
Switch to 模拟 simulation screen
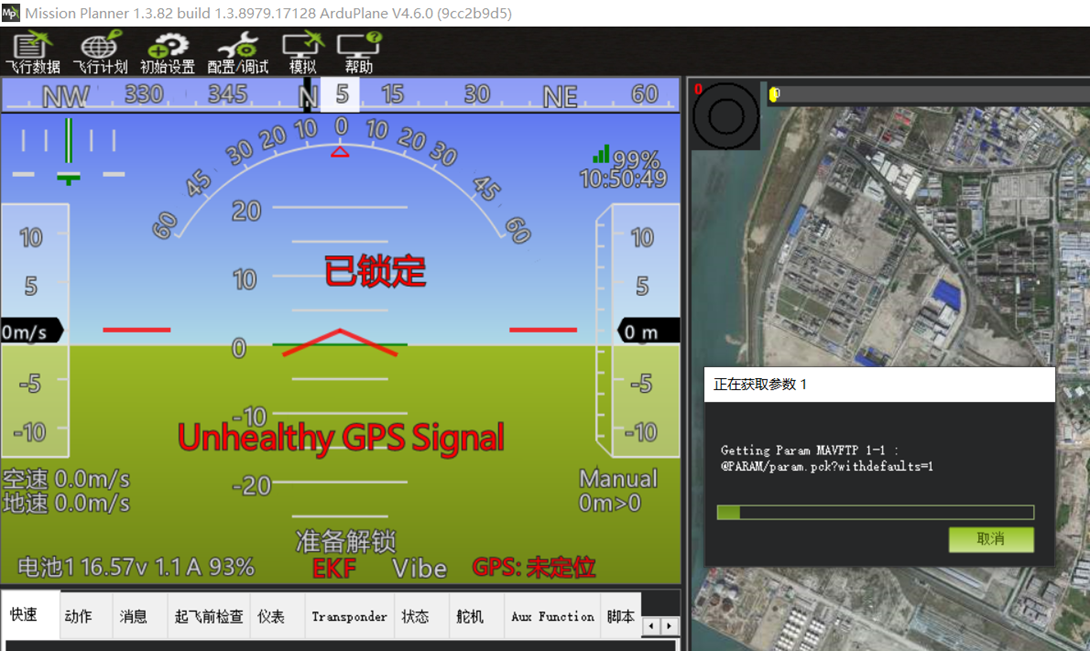pyautogui.click(x=302, y=52)
